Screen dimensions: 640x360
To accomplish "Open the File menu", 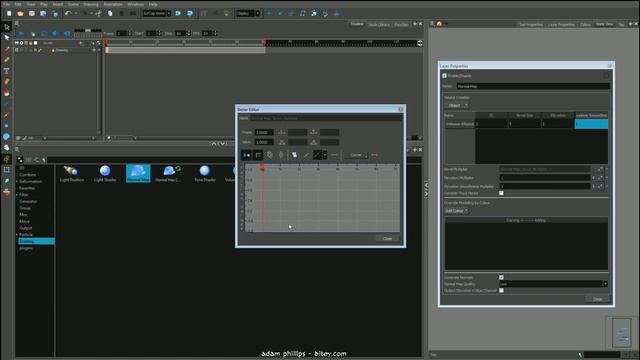I will pyautogui.click(x=7, y=4).
